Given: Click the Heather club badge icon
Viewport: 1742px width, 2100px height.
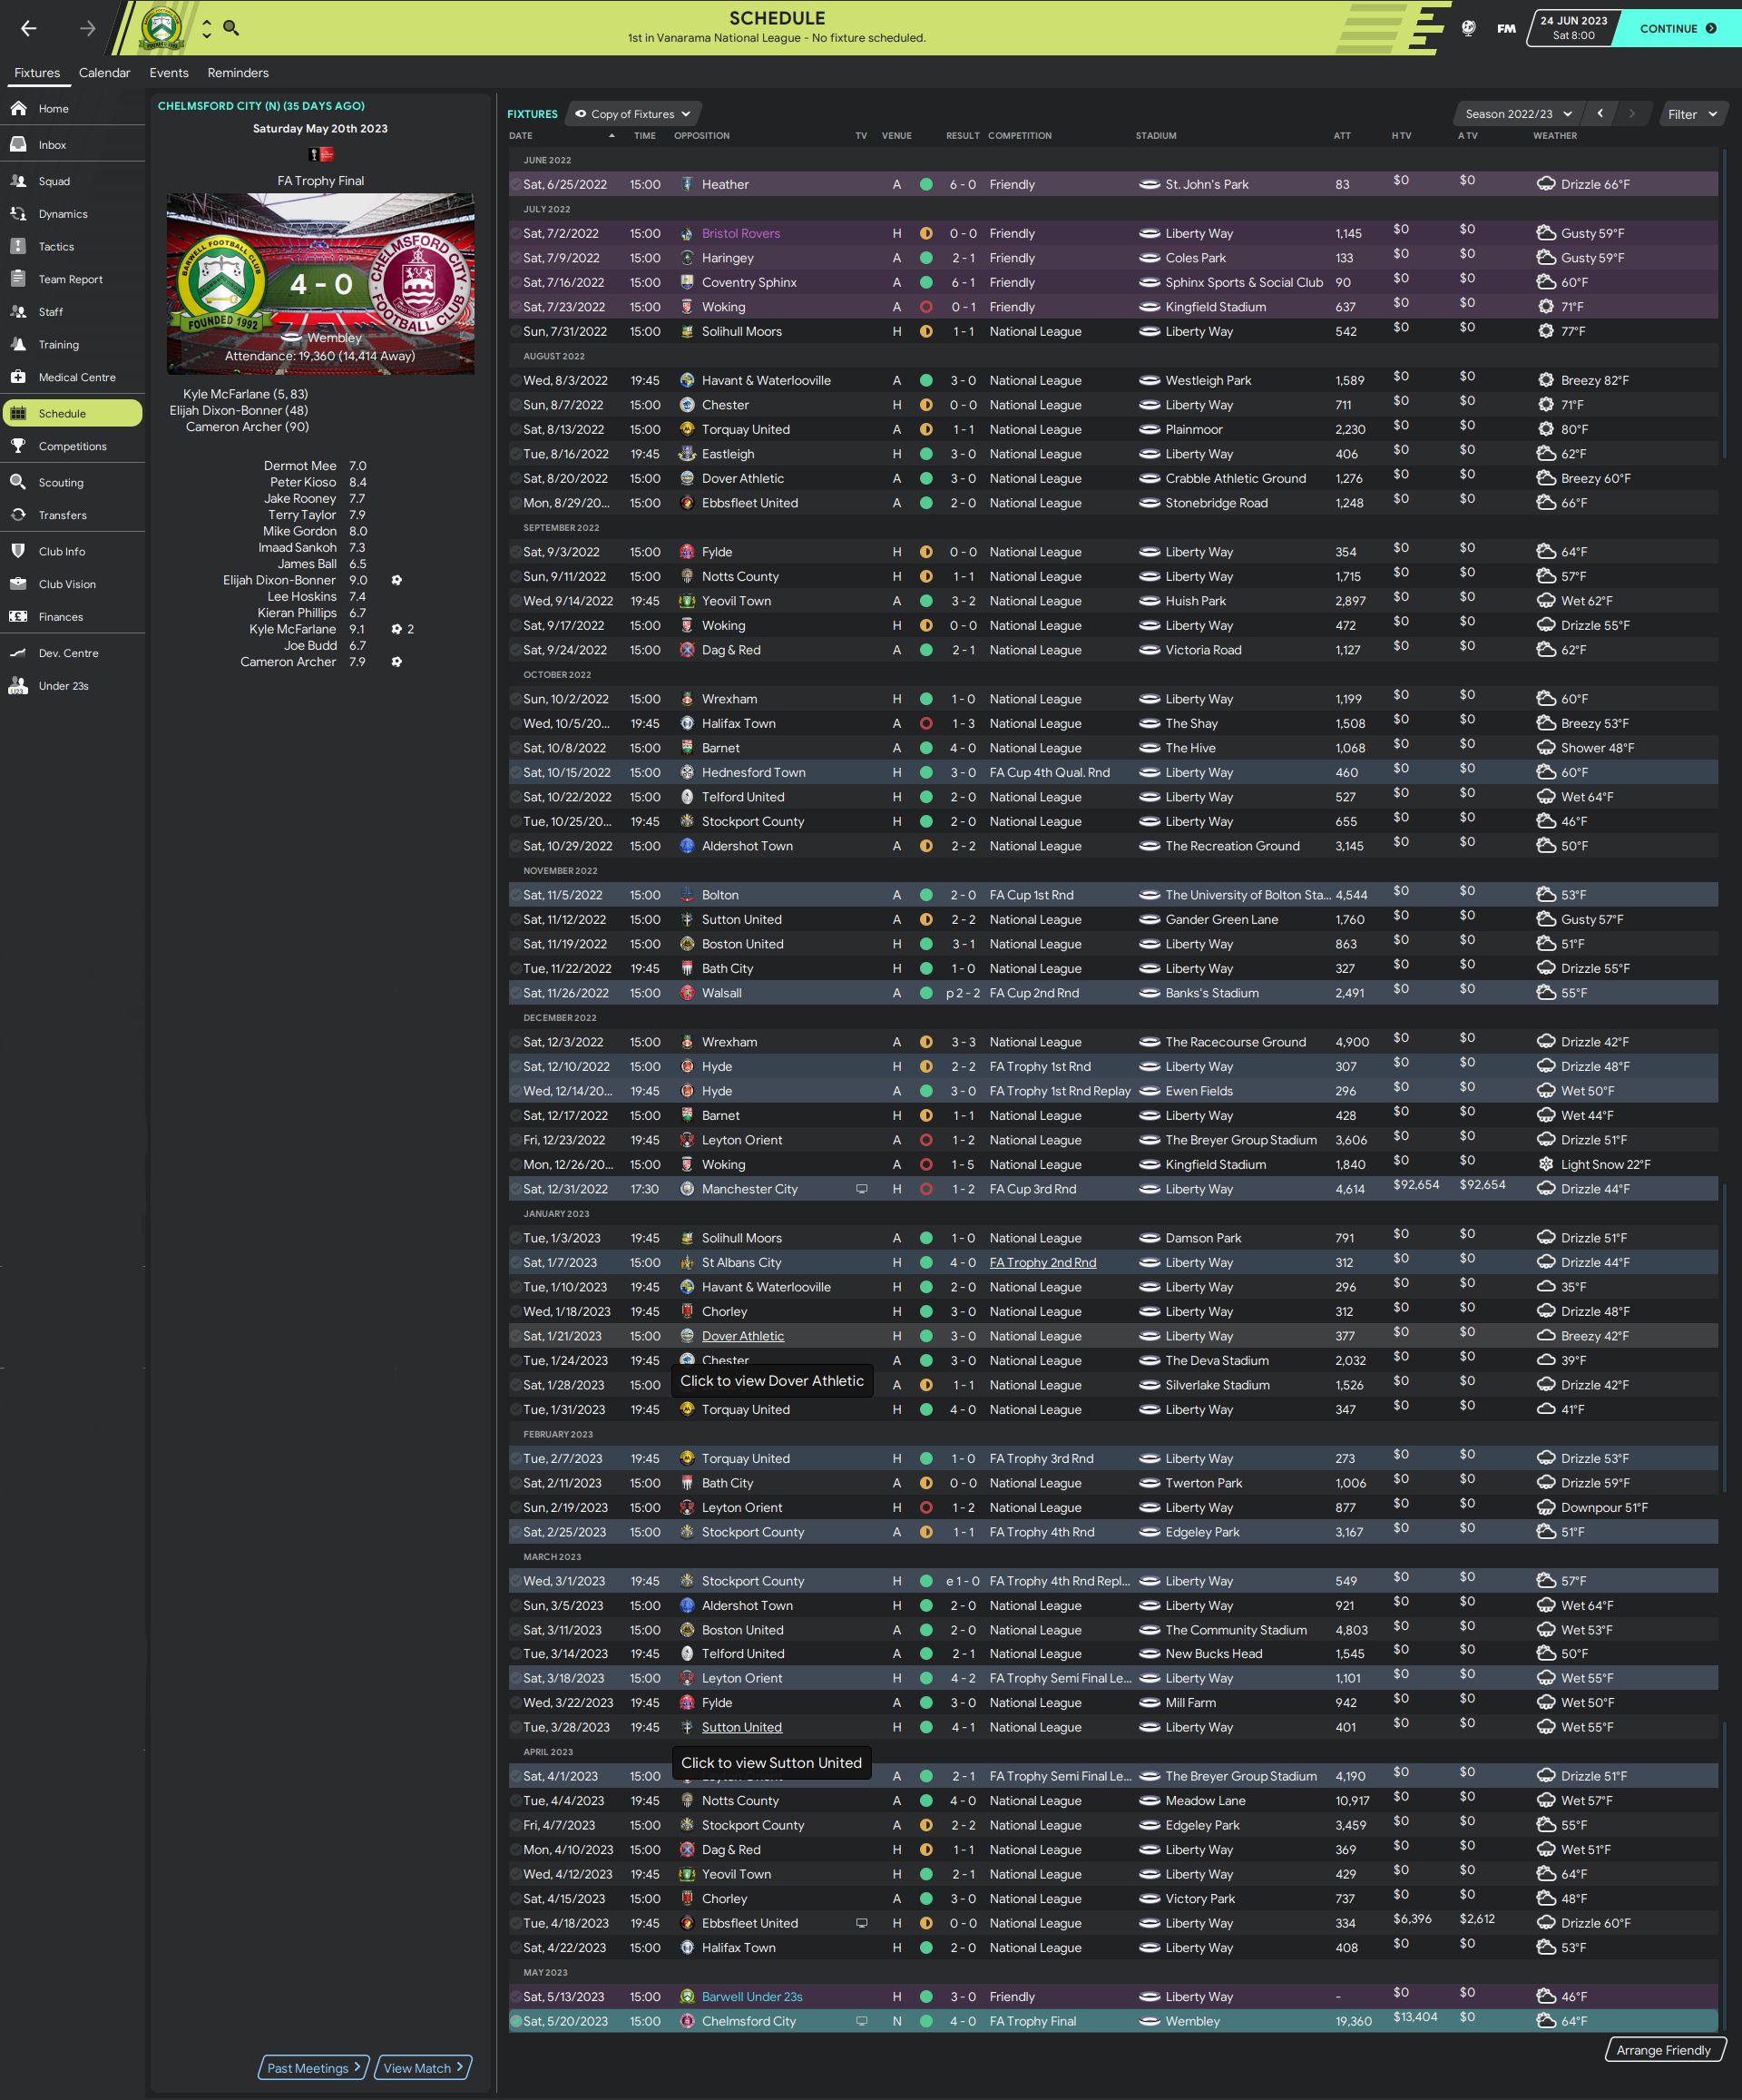Looking at the screenshot, I should (x=687, y=184).
